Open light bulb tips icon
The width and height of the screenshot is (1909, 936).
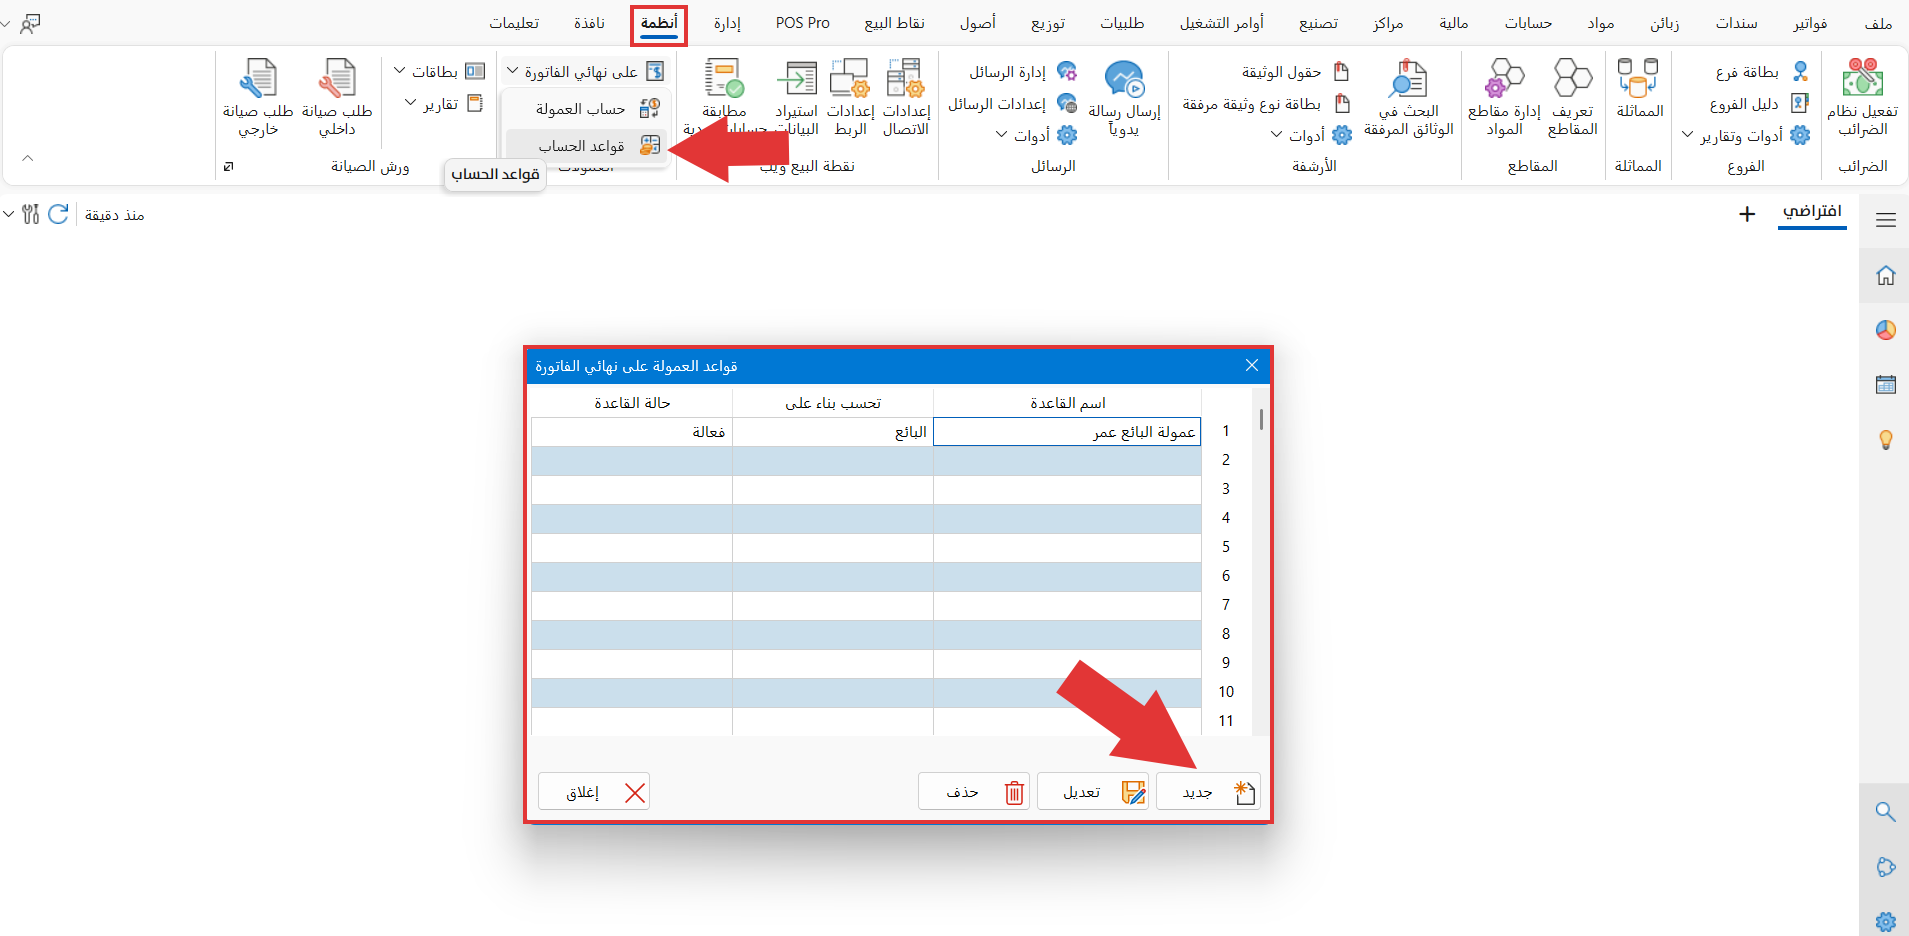click(x=1886, y=439)
